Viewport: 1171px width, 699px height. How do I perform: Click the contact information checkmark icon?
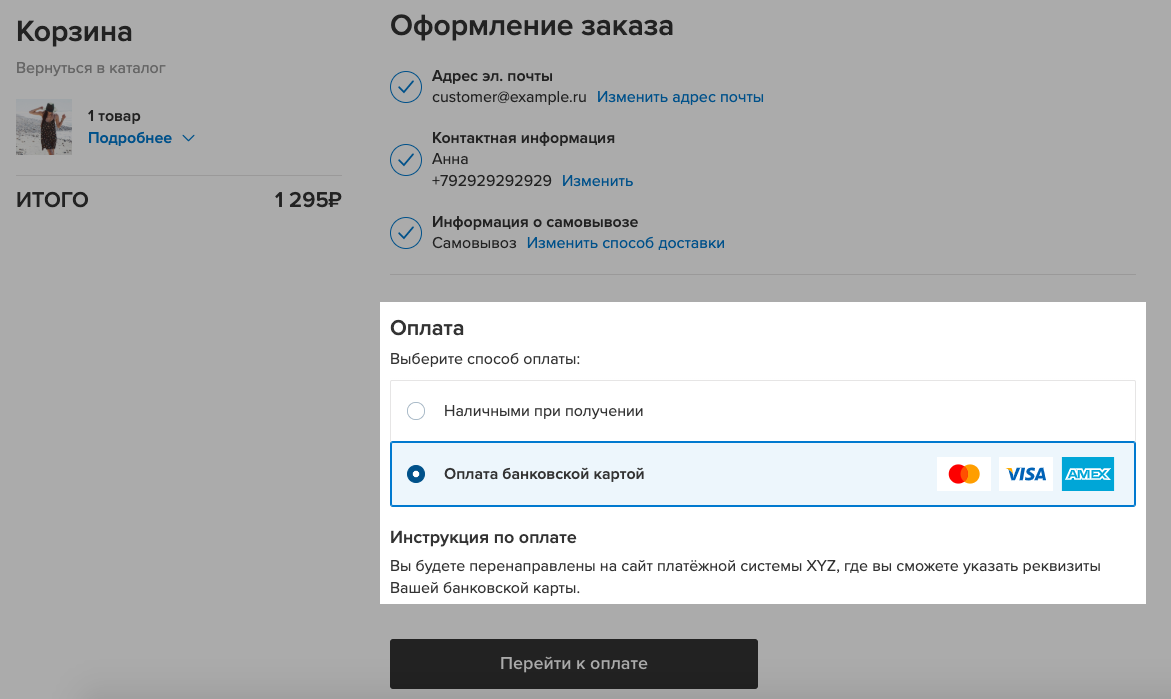pyautogui.click(x=406, y=160)
